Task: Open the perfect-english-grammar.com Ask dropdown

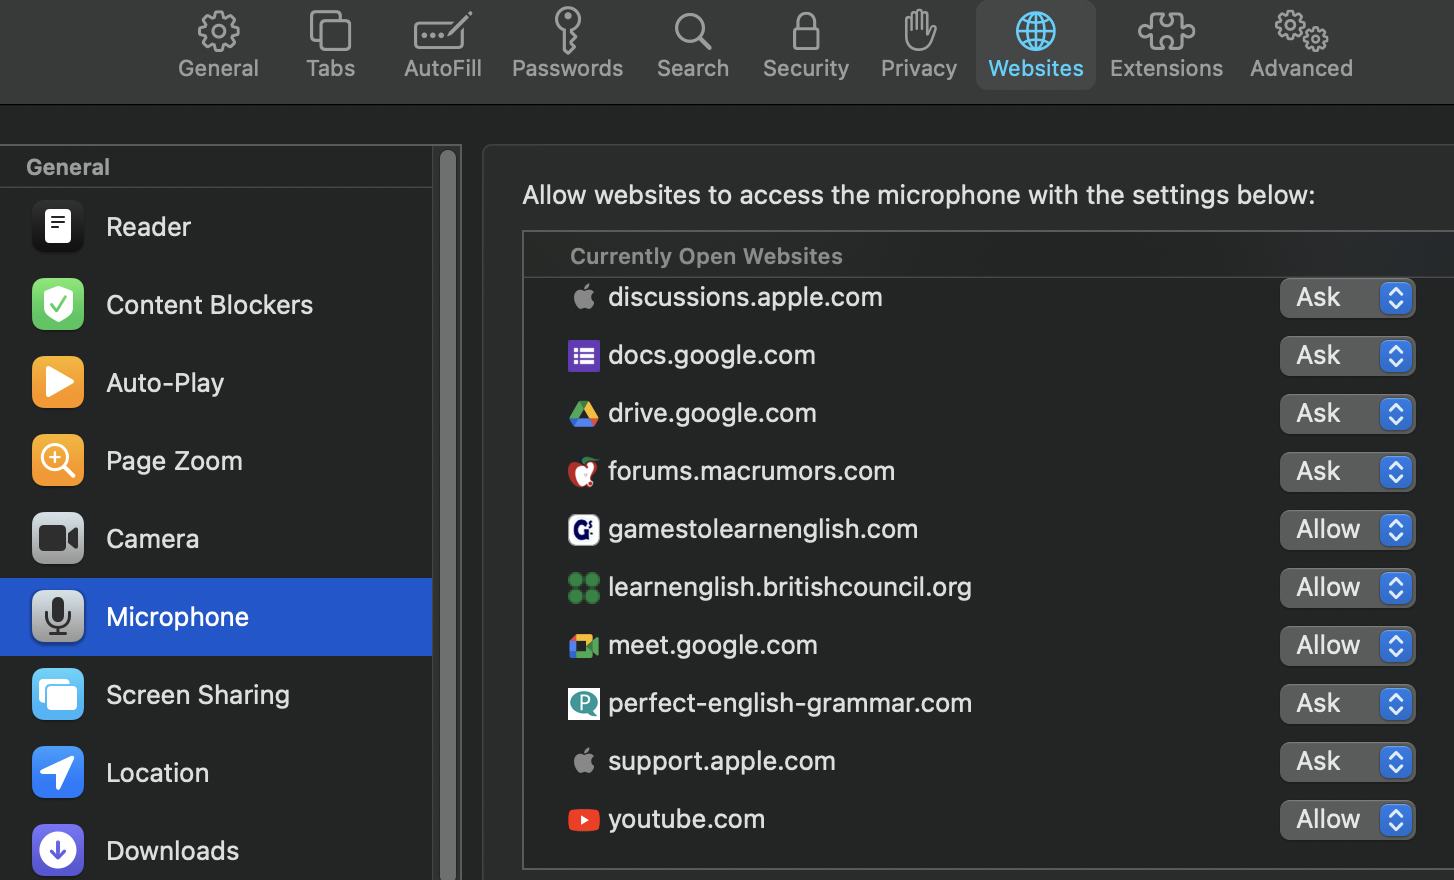Action: (1347, 703)
